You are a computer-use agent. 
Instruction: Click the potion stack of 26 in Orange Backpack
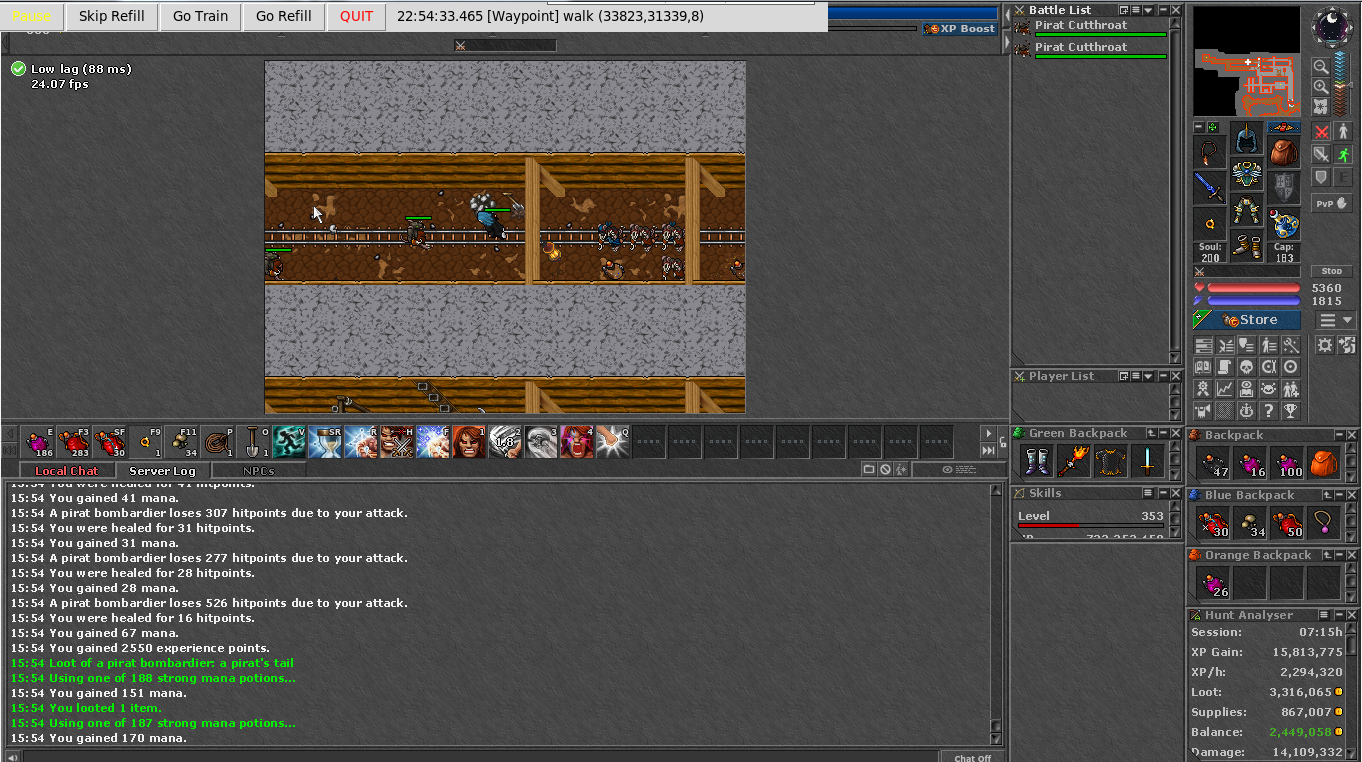[1213, 582]
